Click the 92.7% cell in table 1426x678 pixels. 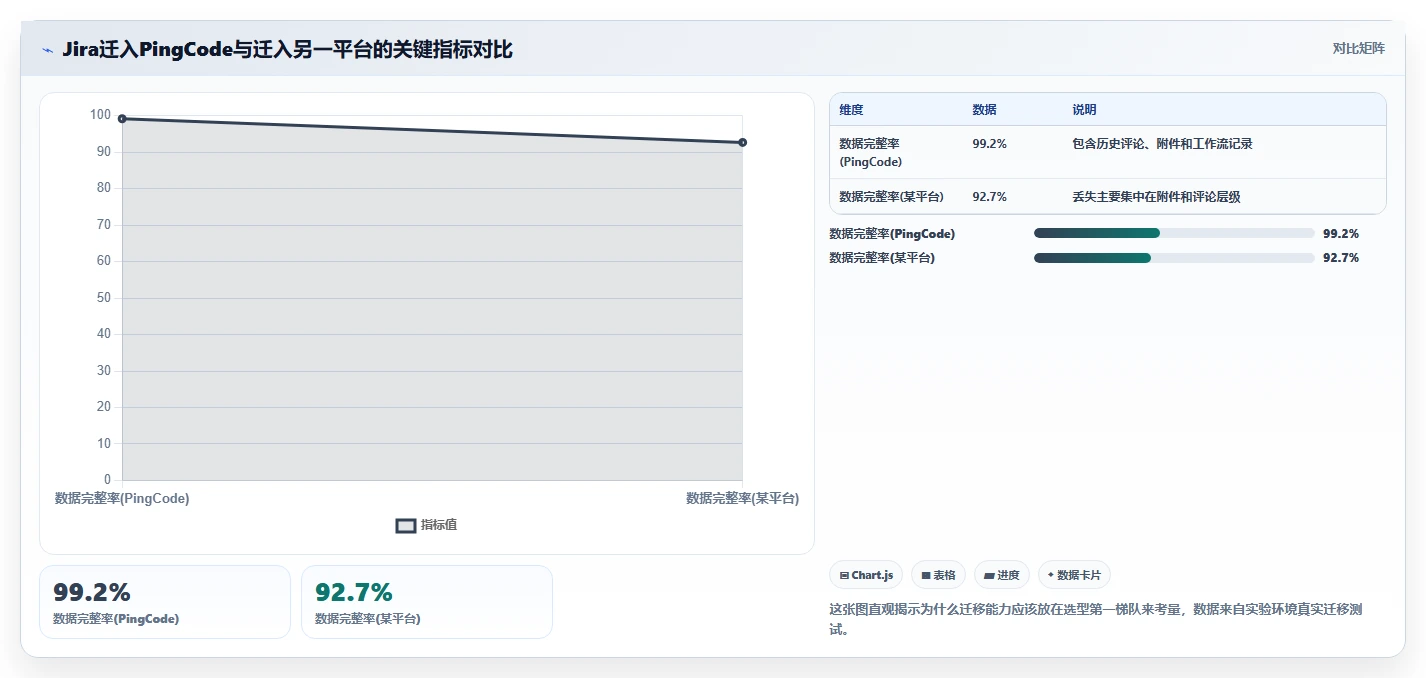tap(989, 197)
